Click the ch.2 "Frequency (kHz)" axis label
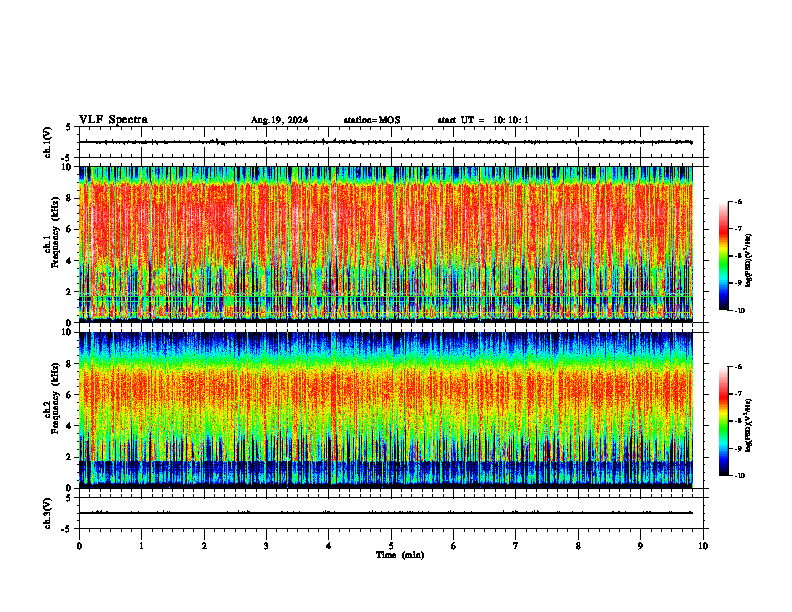The image size is (792, 612). (56, 398)
